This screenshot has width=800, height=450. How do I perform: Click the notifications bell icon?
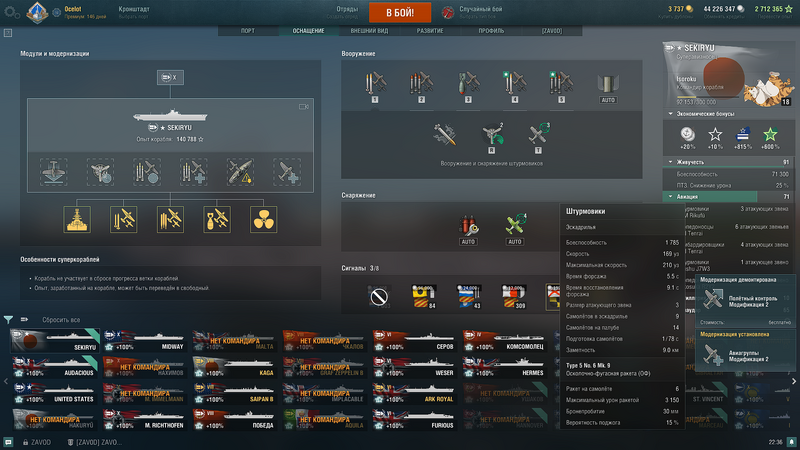tap(791, 442)
